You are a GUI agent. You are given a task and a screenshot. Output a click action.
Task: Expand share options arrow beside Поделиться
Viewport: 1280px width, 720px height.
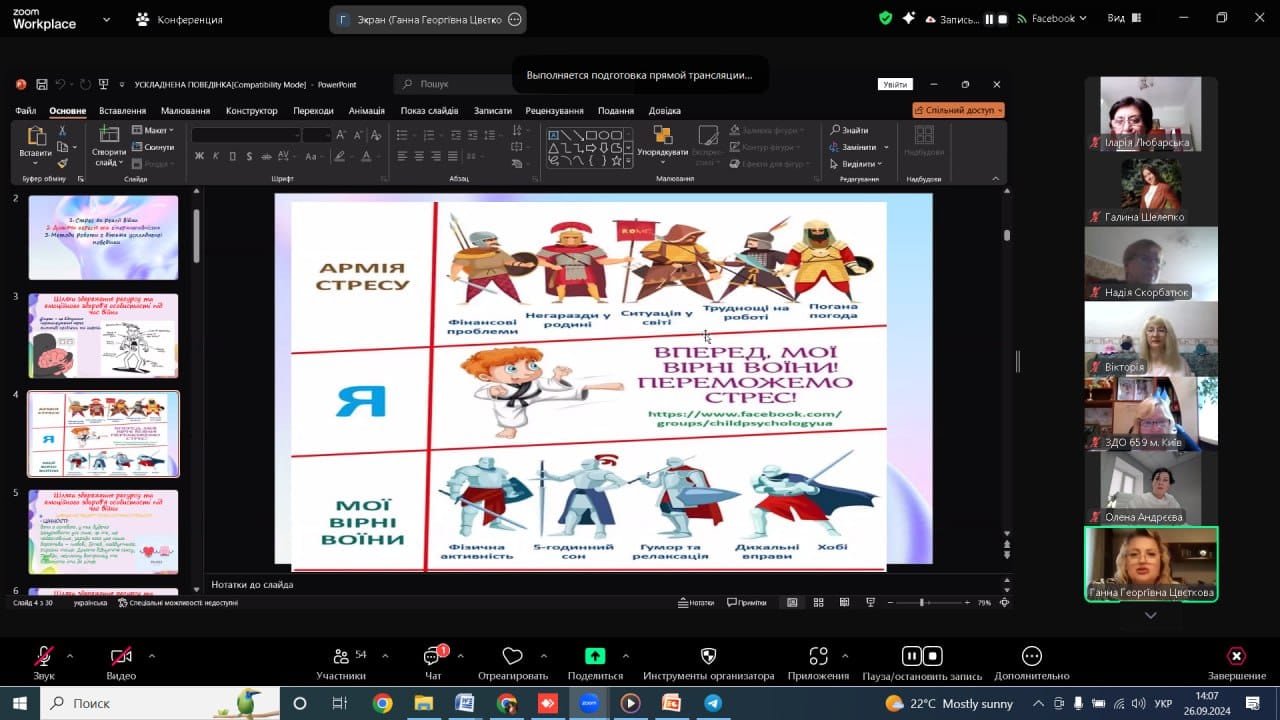point(625,656)
